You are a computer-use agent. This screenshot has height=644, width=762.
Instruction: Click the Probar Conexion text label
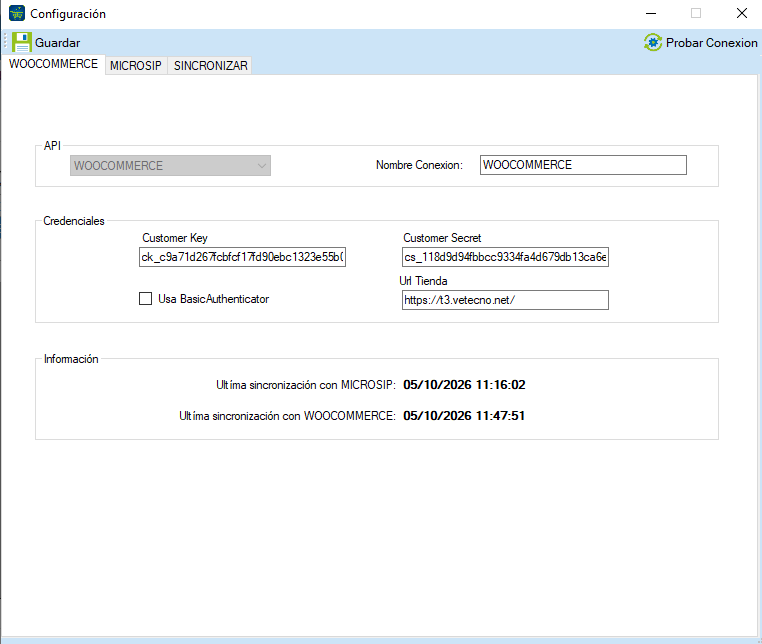(711, 43)
